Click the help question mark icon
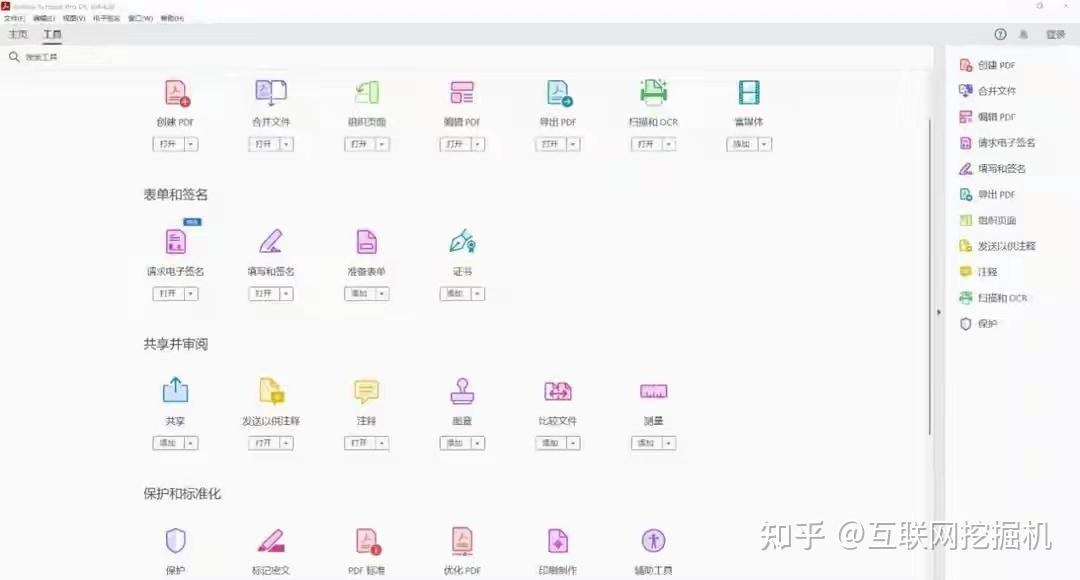Viewport: 1080px width, 580px height. (x=1000, y=34)
